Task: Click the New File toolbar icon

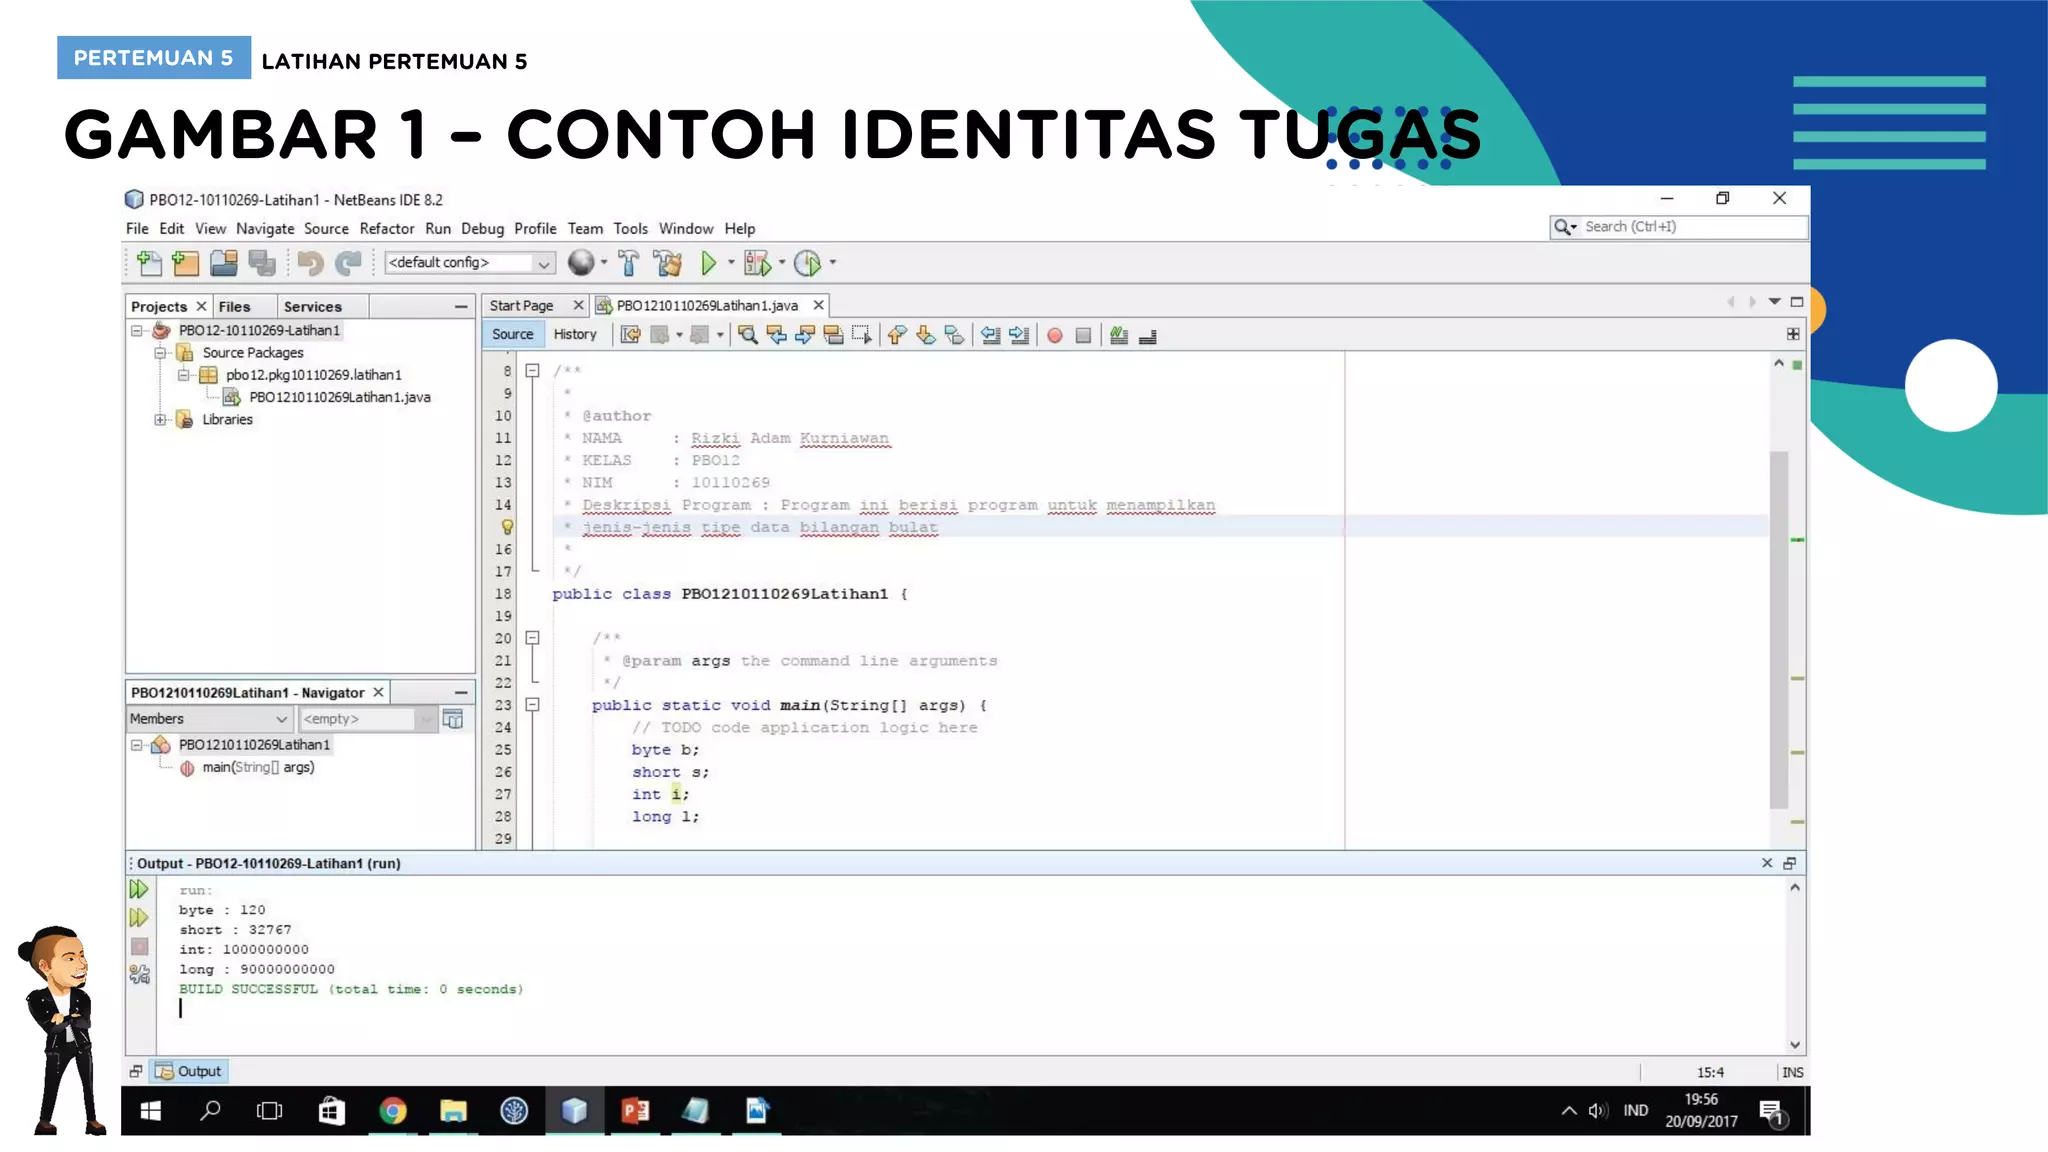Action: click(x=149, y=263)
